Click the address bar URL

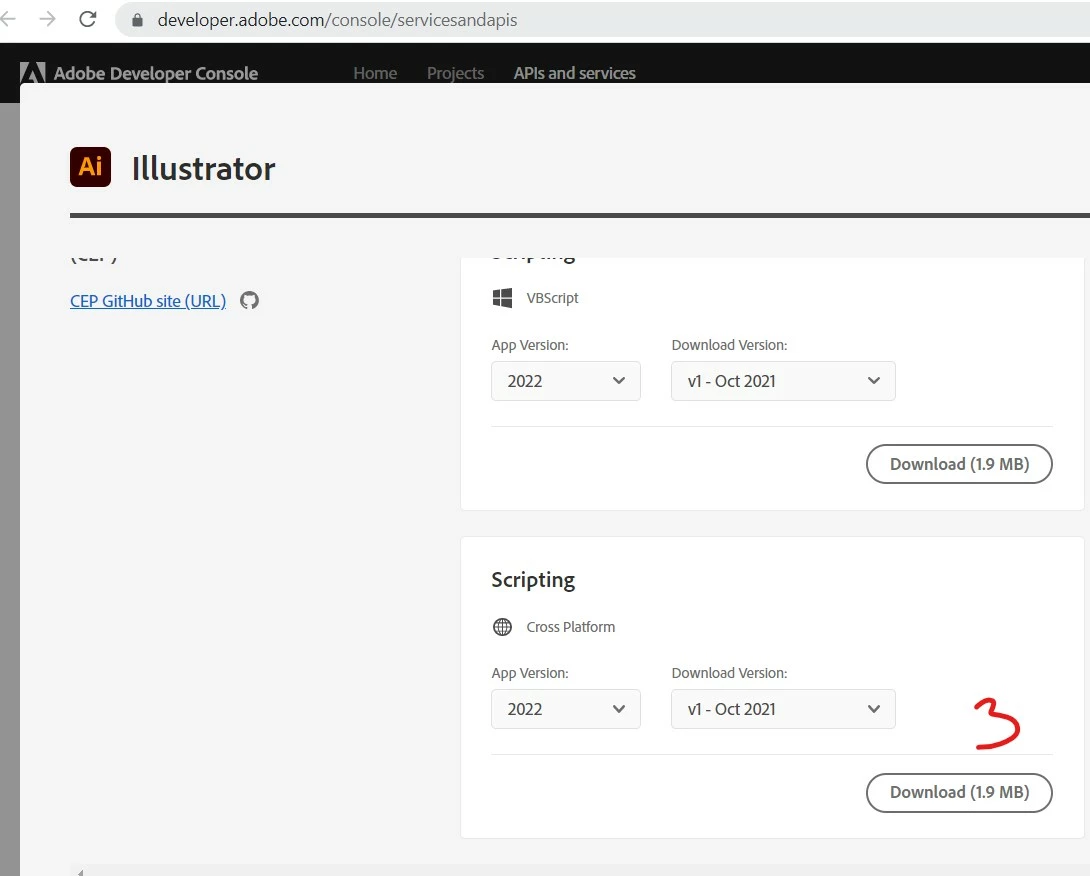(x=337, y=20)
